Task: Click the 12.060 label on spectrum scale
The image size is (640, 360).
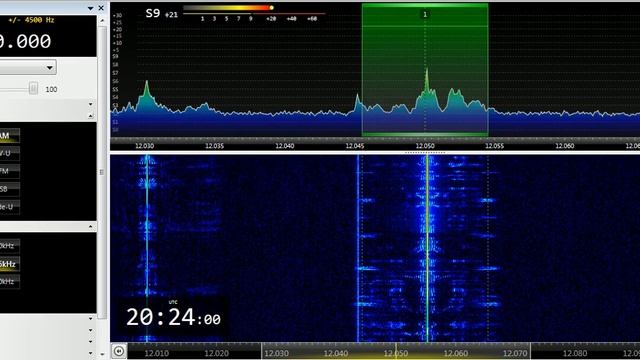Action: click(565, 146)
